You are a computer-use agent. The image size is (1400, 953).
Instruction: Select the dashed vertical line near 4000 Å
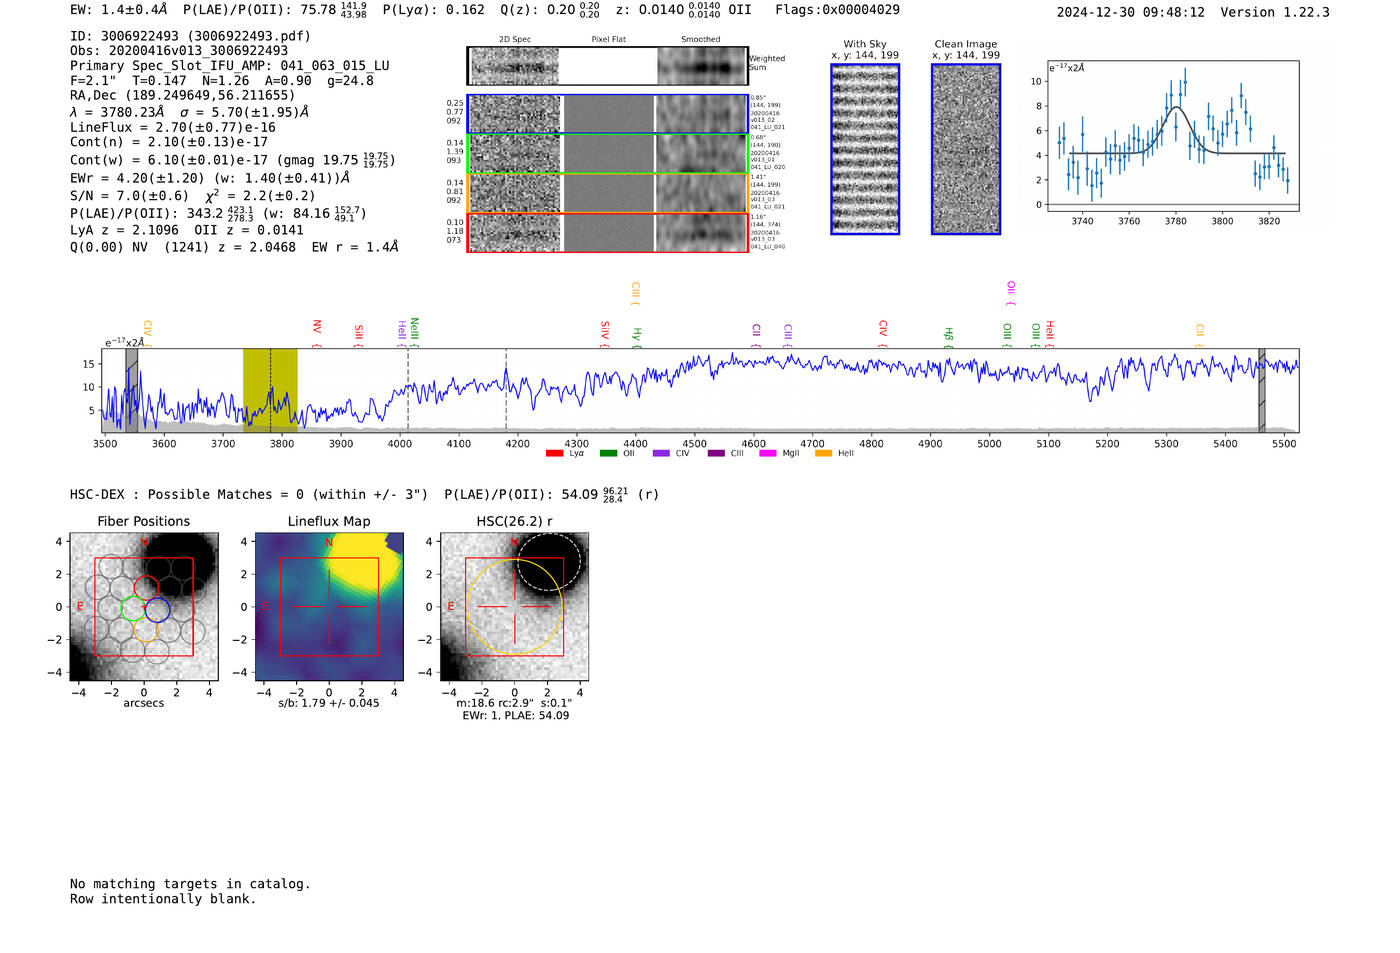[408, 390]
